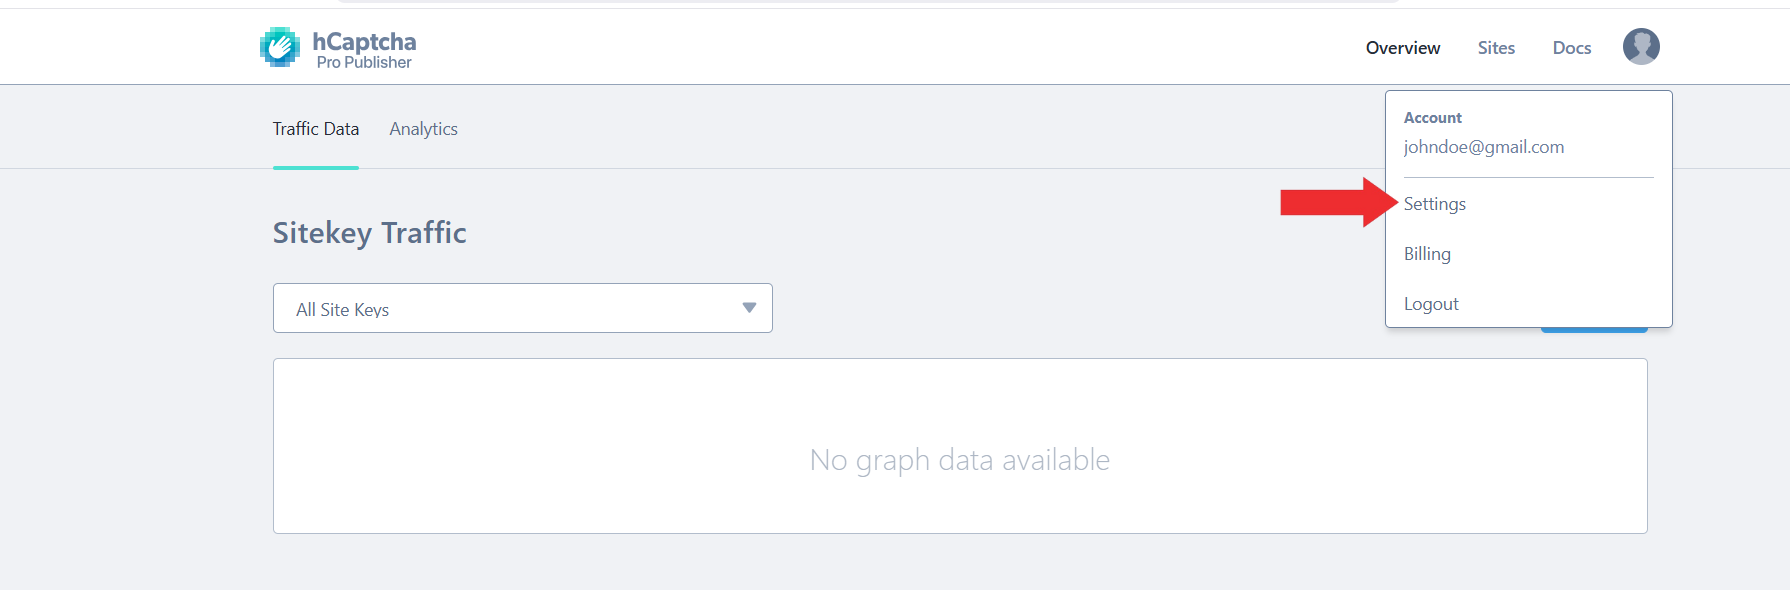Image resolution: width=1790 pixels, height=590 pixels.
Task: Go to the Overview navigation item
Action: click(x=1403, y=48)
